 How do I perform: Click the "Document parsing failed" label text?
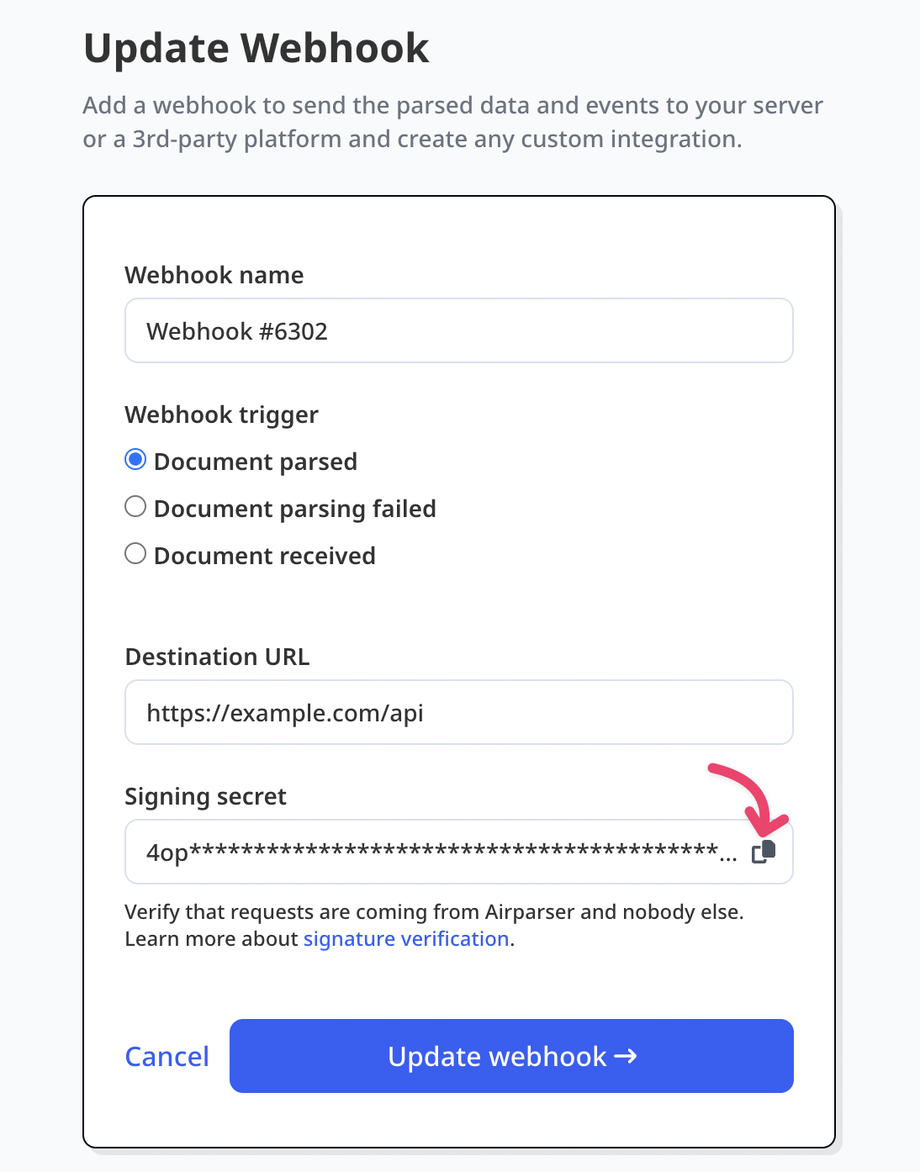coord(295,509)
